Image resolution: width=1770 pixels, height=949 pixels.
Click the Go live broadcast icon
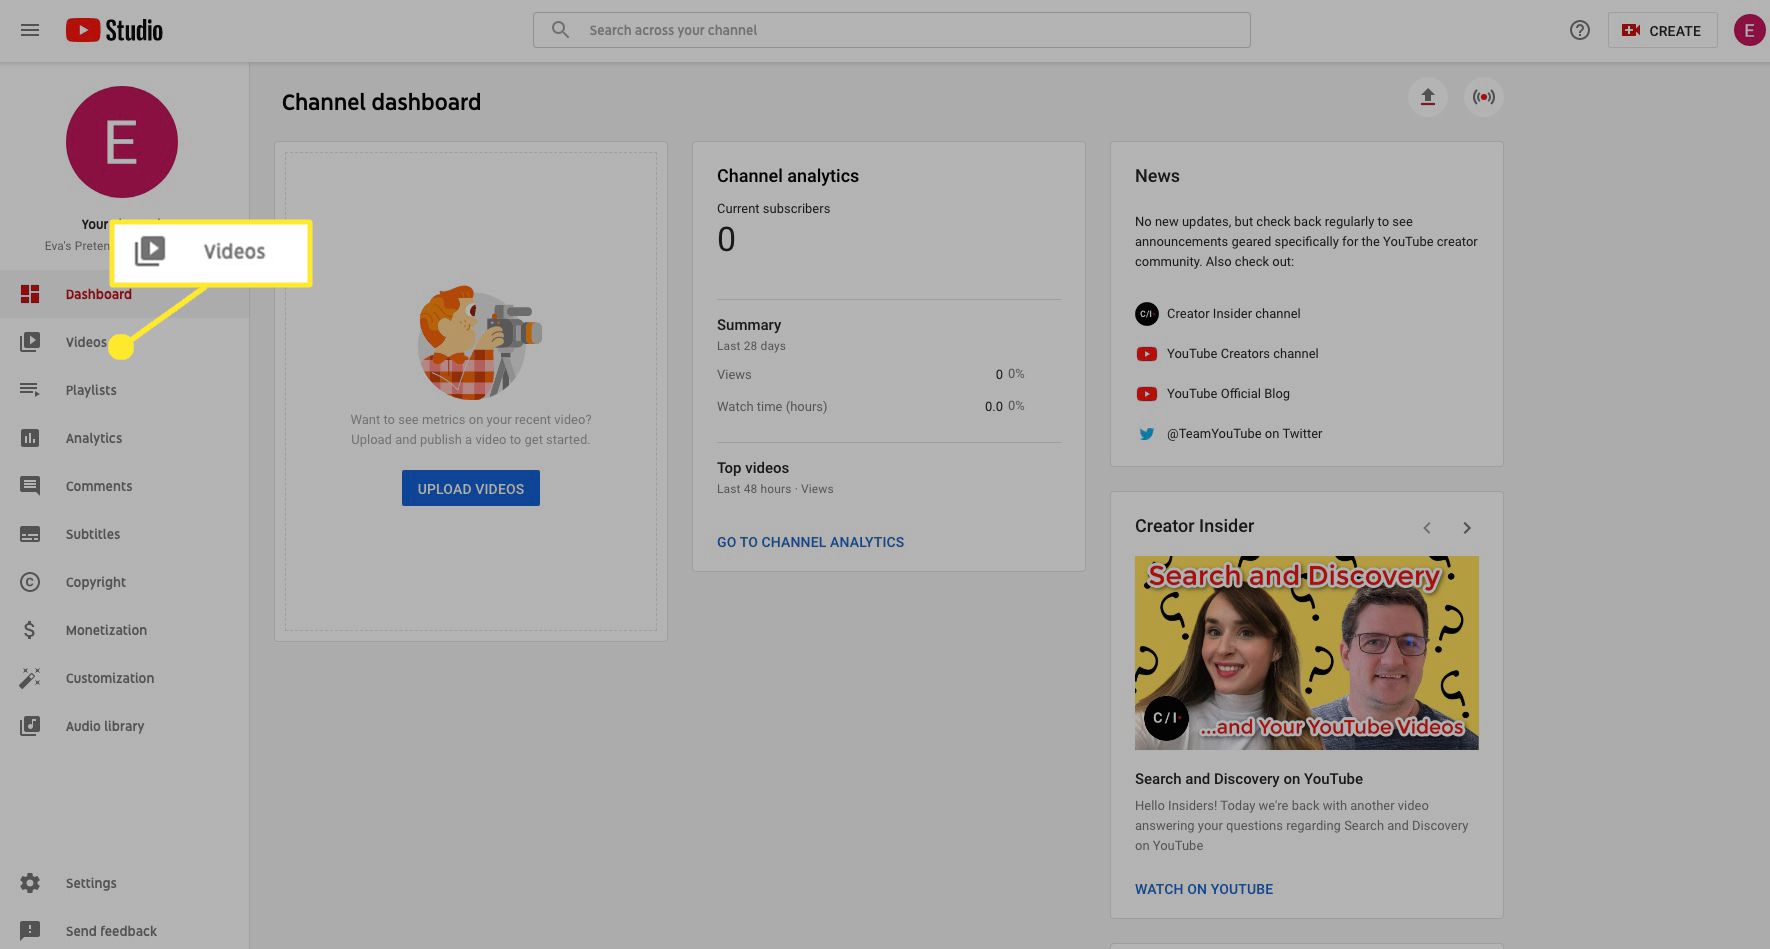[1484, 97]
